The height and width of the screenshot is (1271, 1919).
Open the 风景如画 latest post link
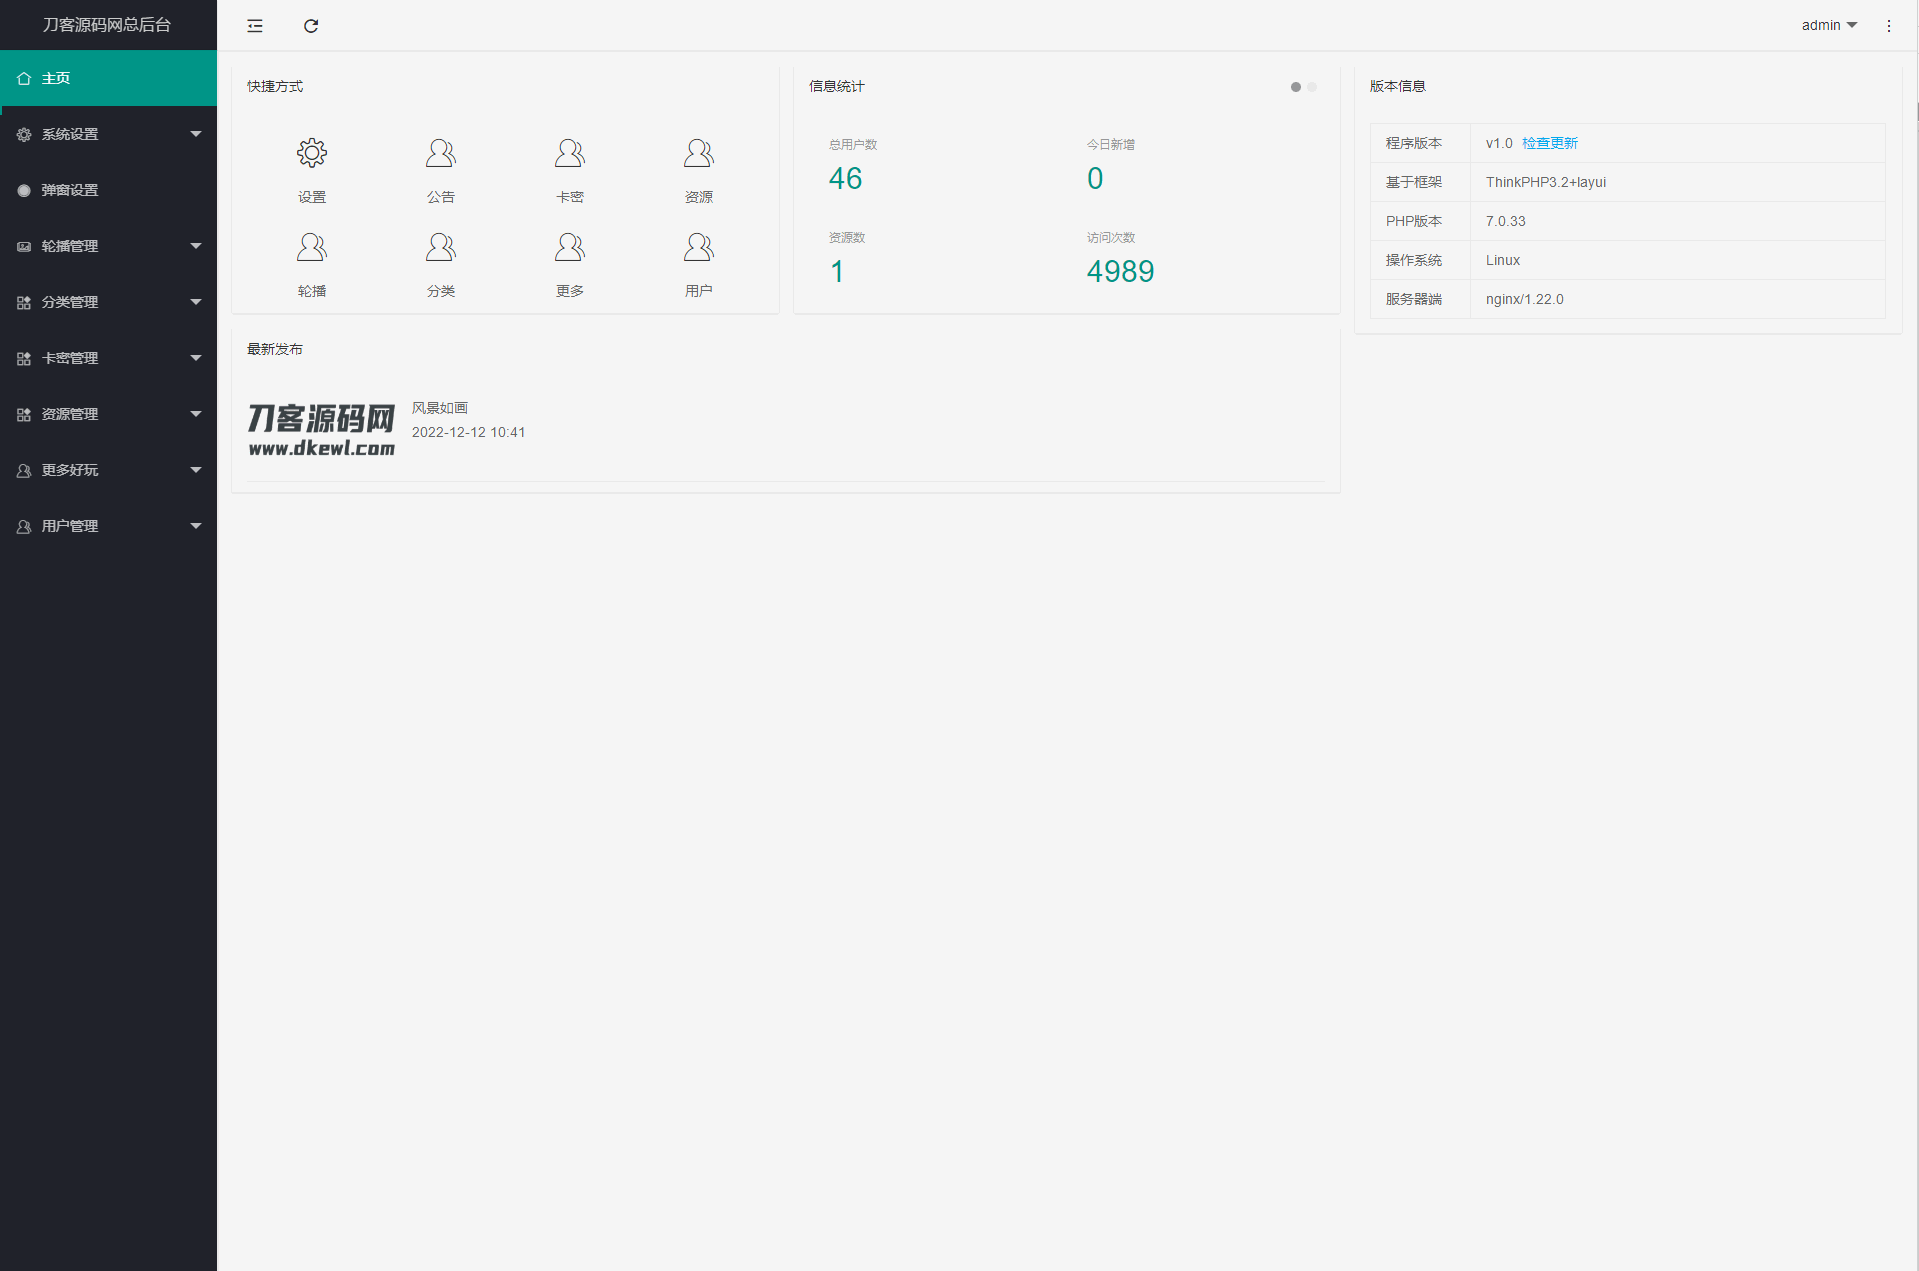pos(440,408)
